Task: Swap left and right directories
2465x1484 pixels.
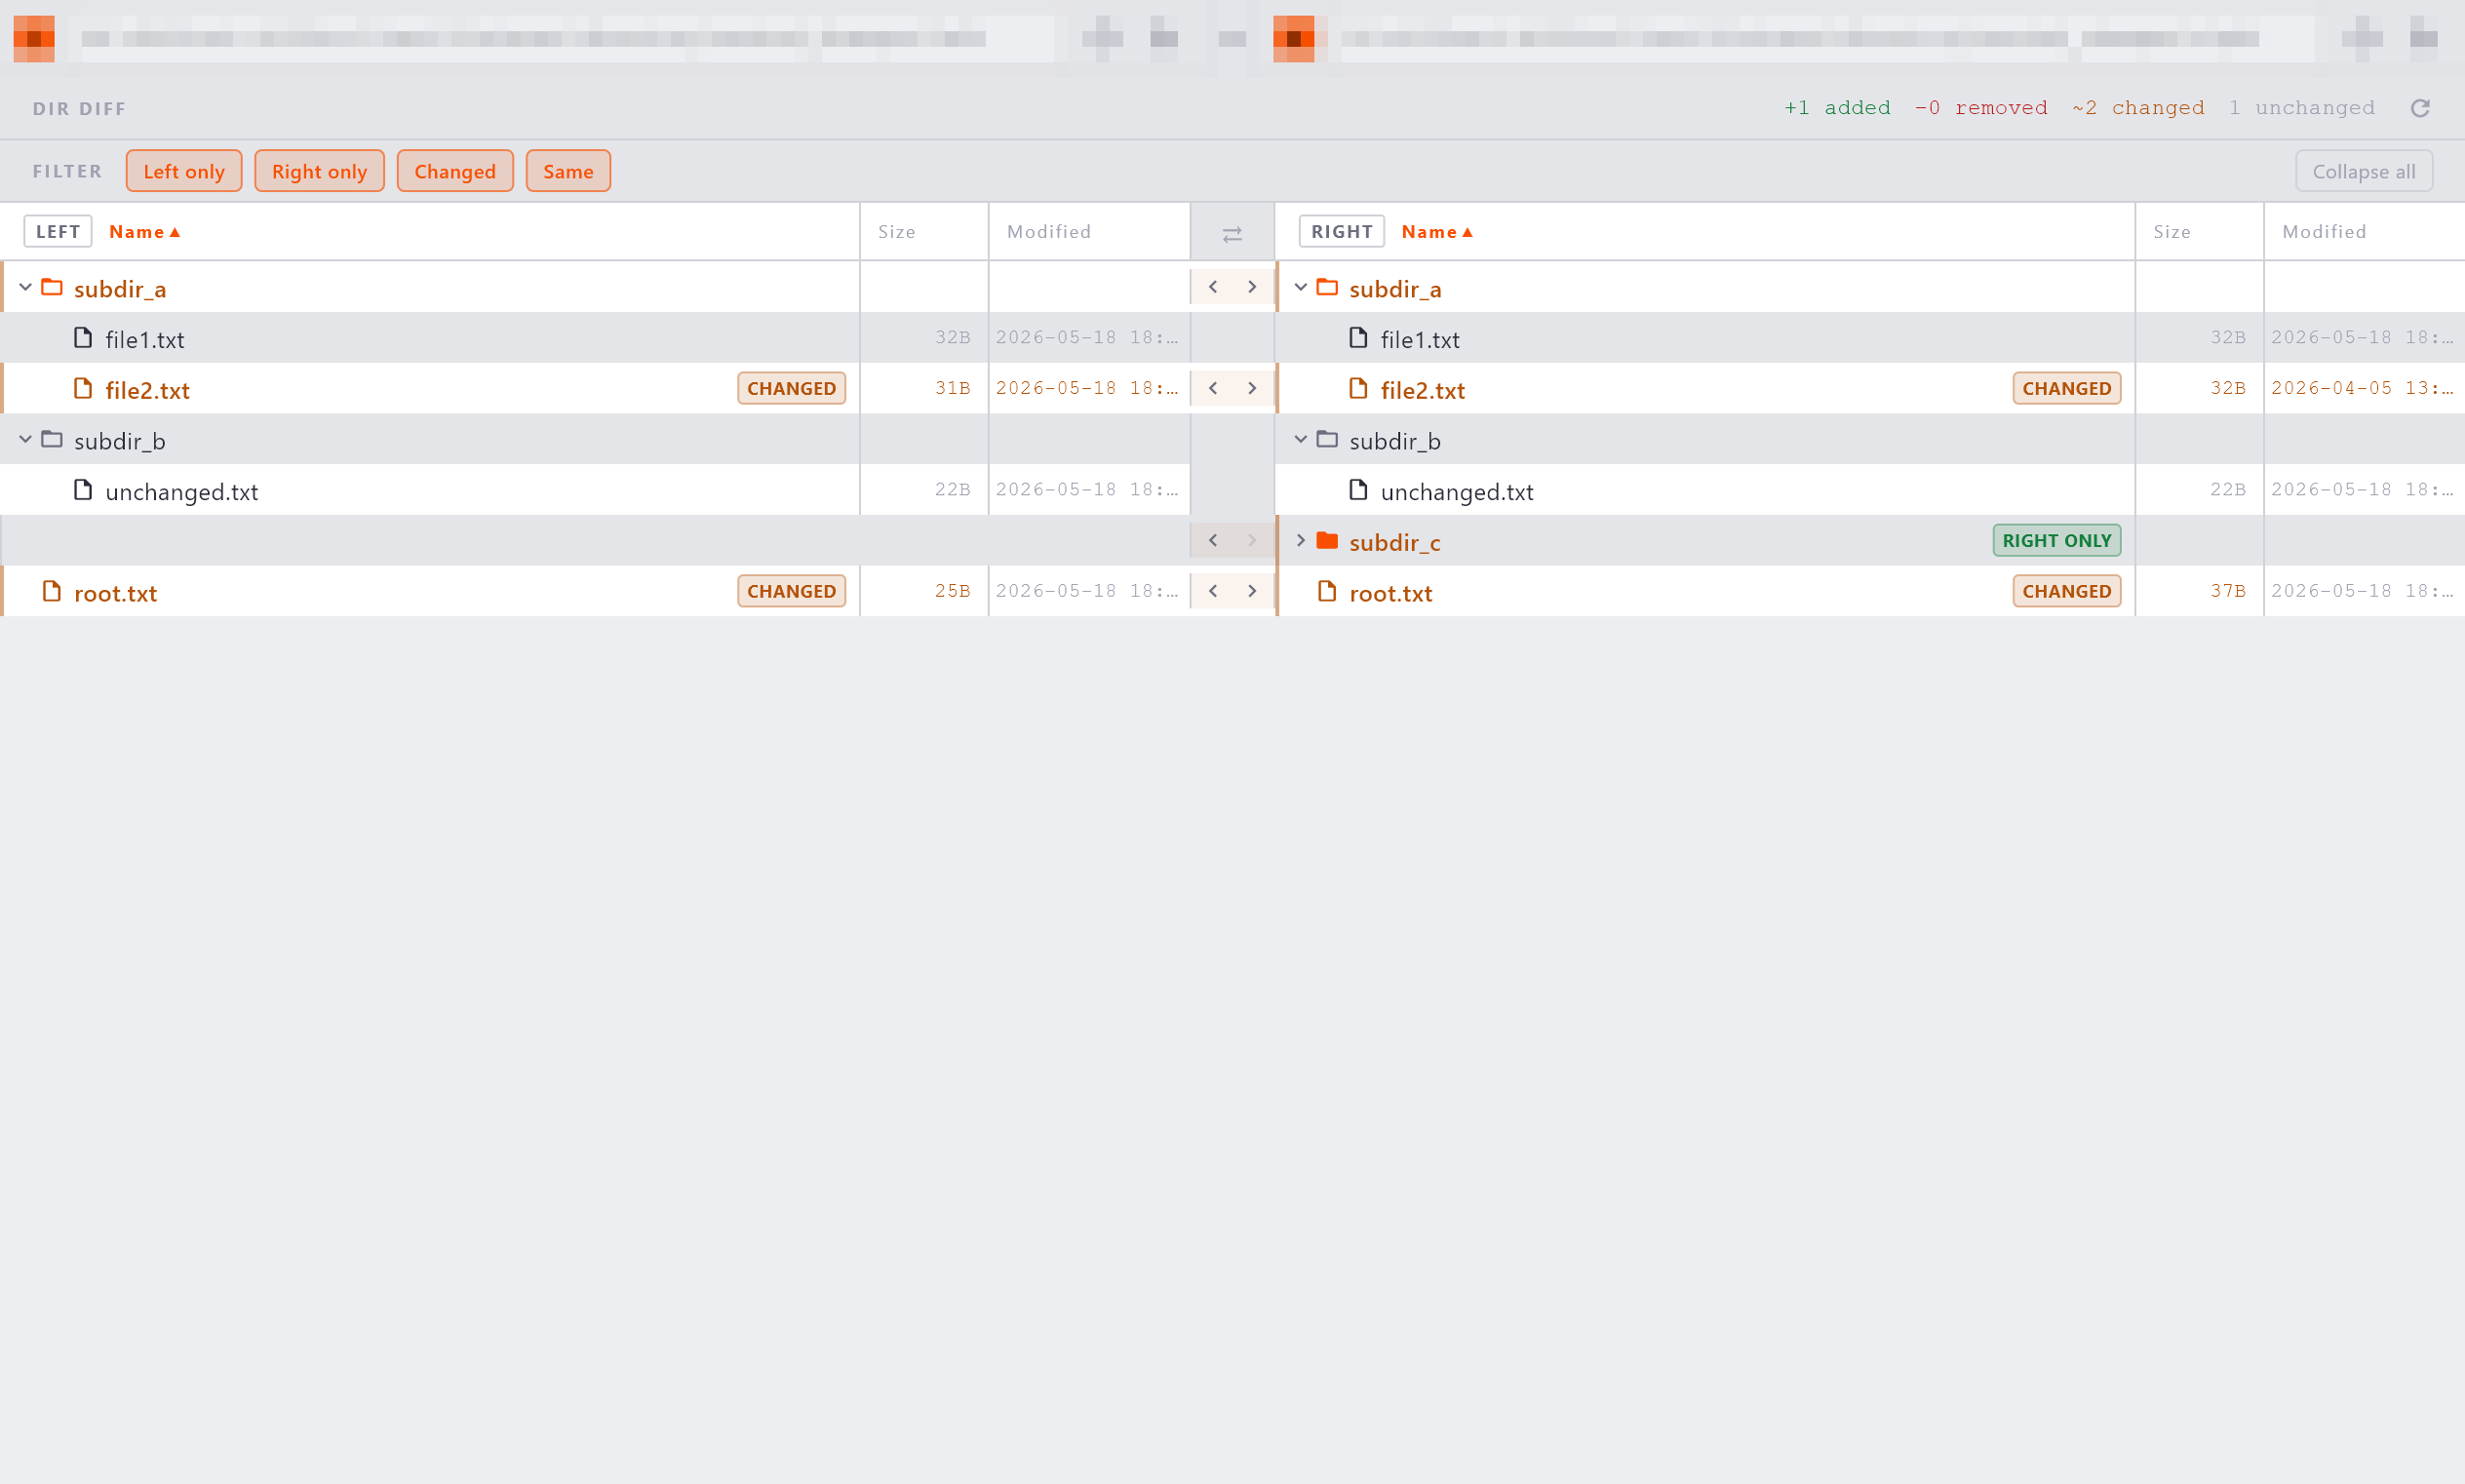Action: coord(1232,233)
